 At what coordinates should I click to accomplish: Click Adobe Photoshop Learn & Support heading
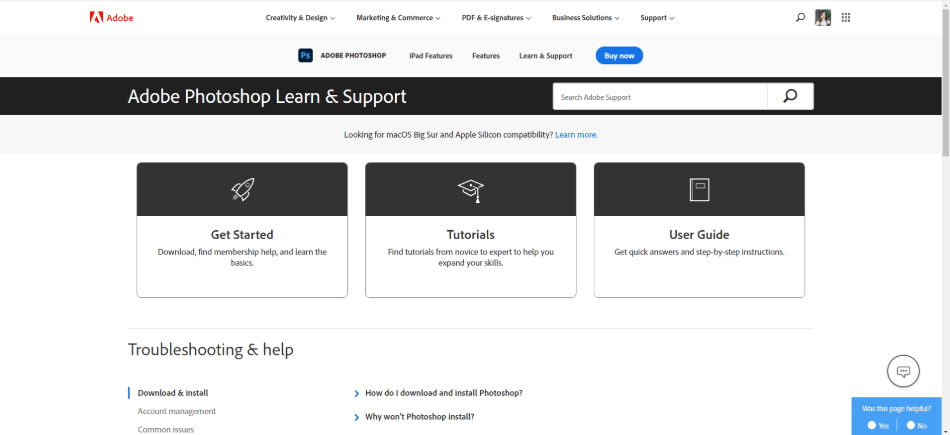click(x=267, y=96)
